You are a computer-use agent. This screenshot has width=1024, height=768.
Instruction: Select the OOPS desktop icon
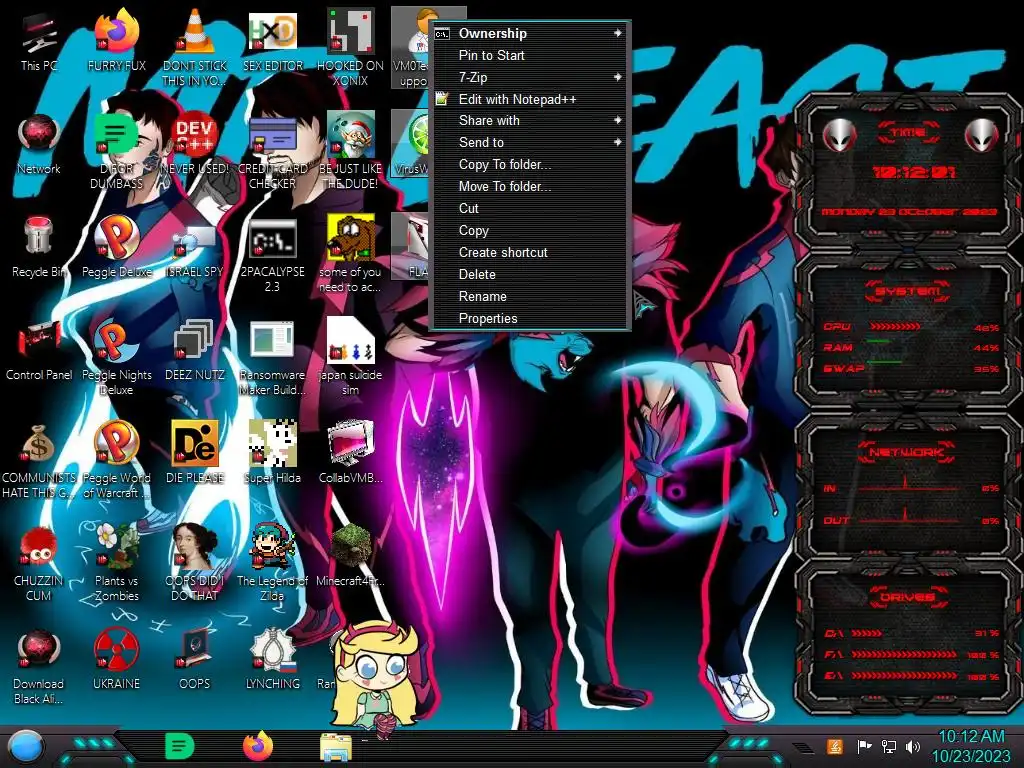click(195, 660)
